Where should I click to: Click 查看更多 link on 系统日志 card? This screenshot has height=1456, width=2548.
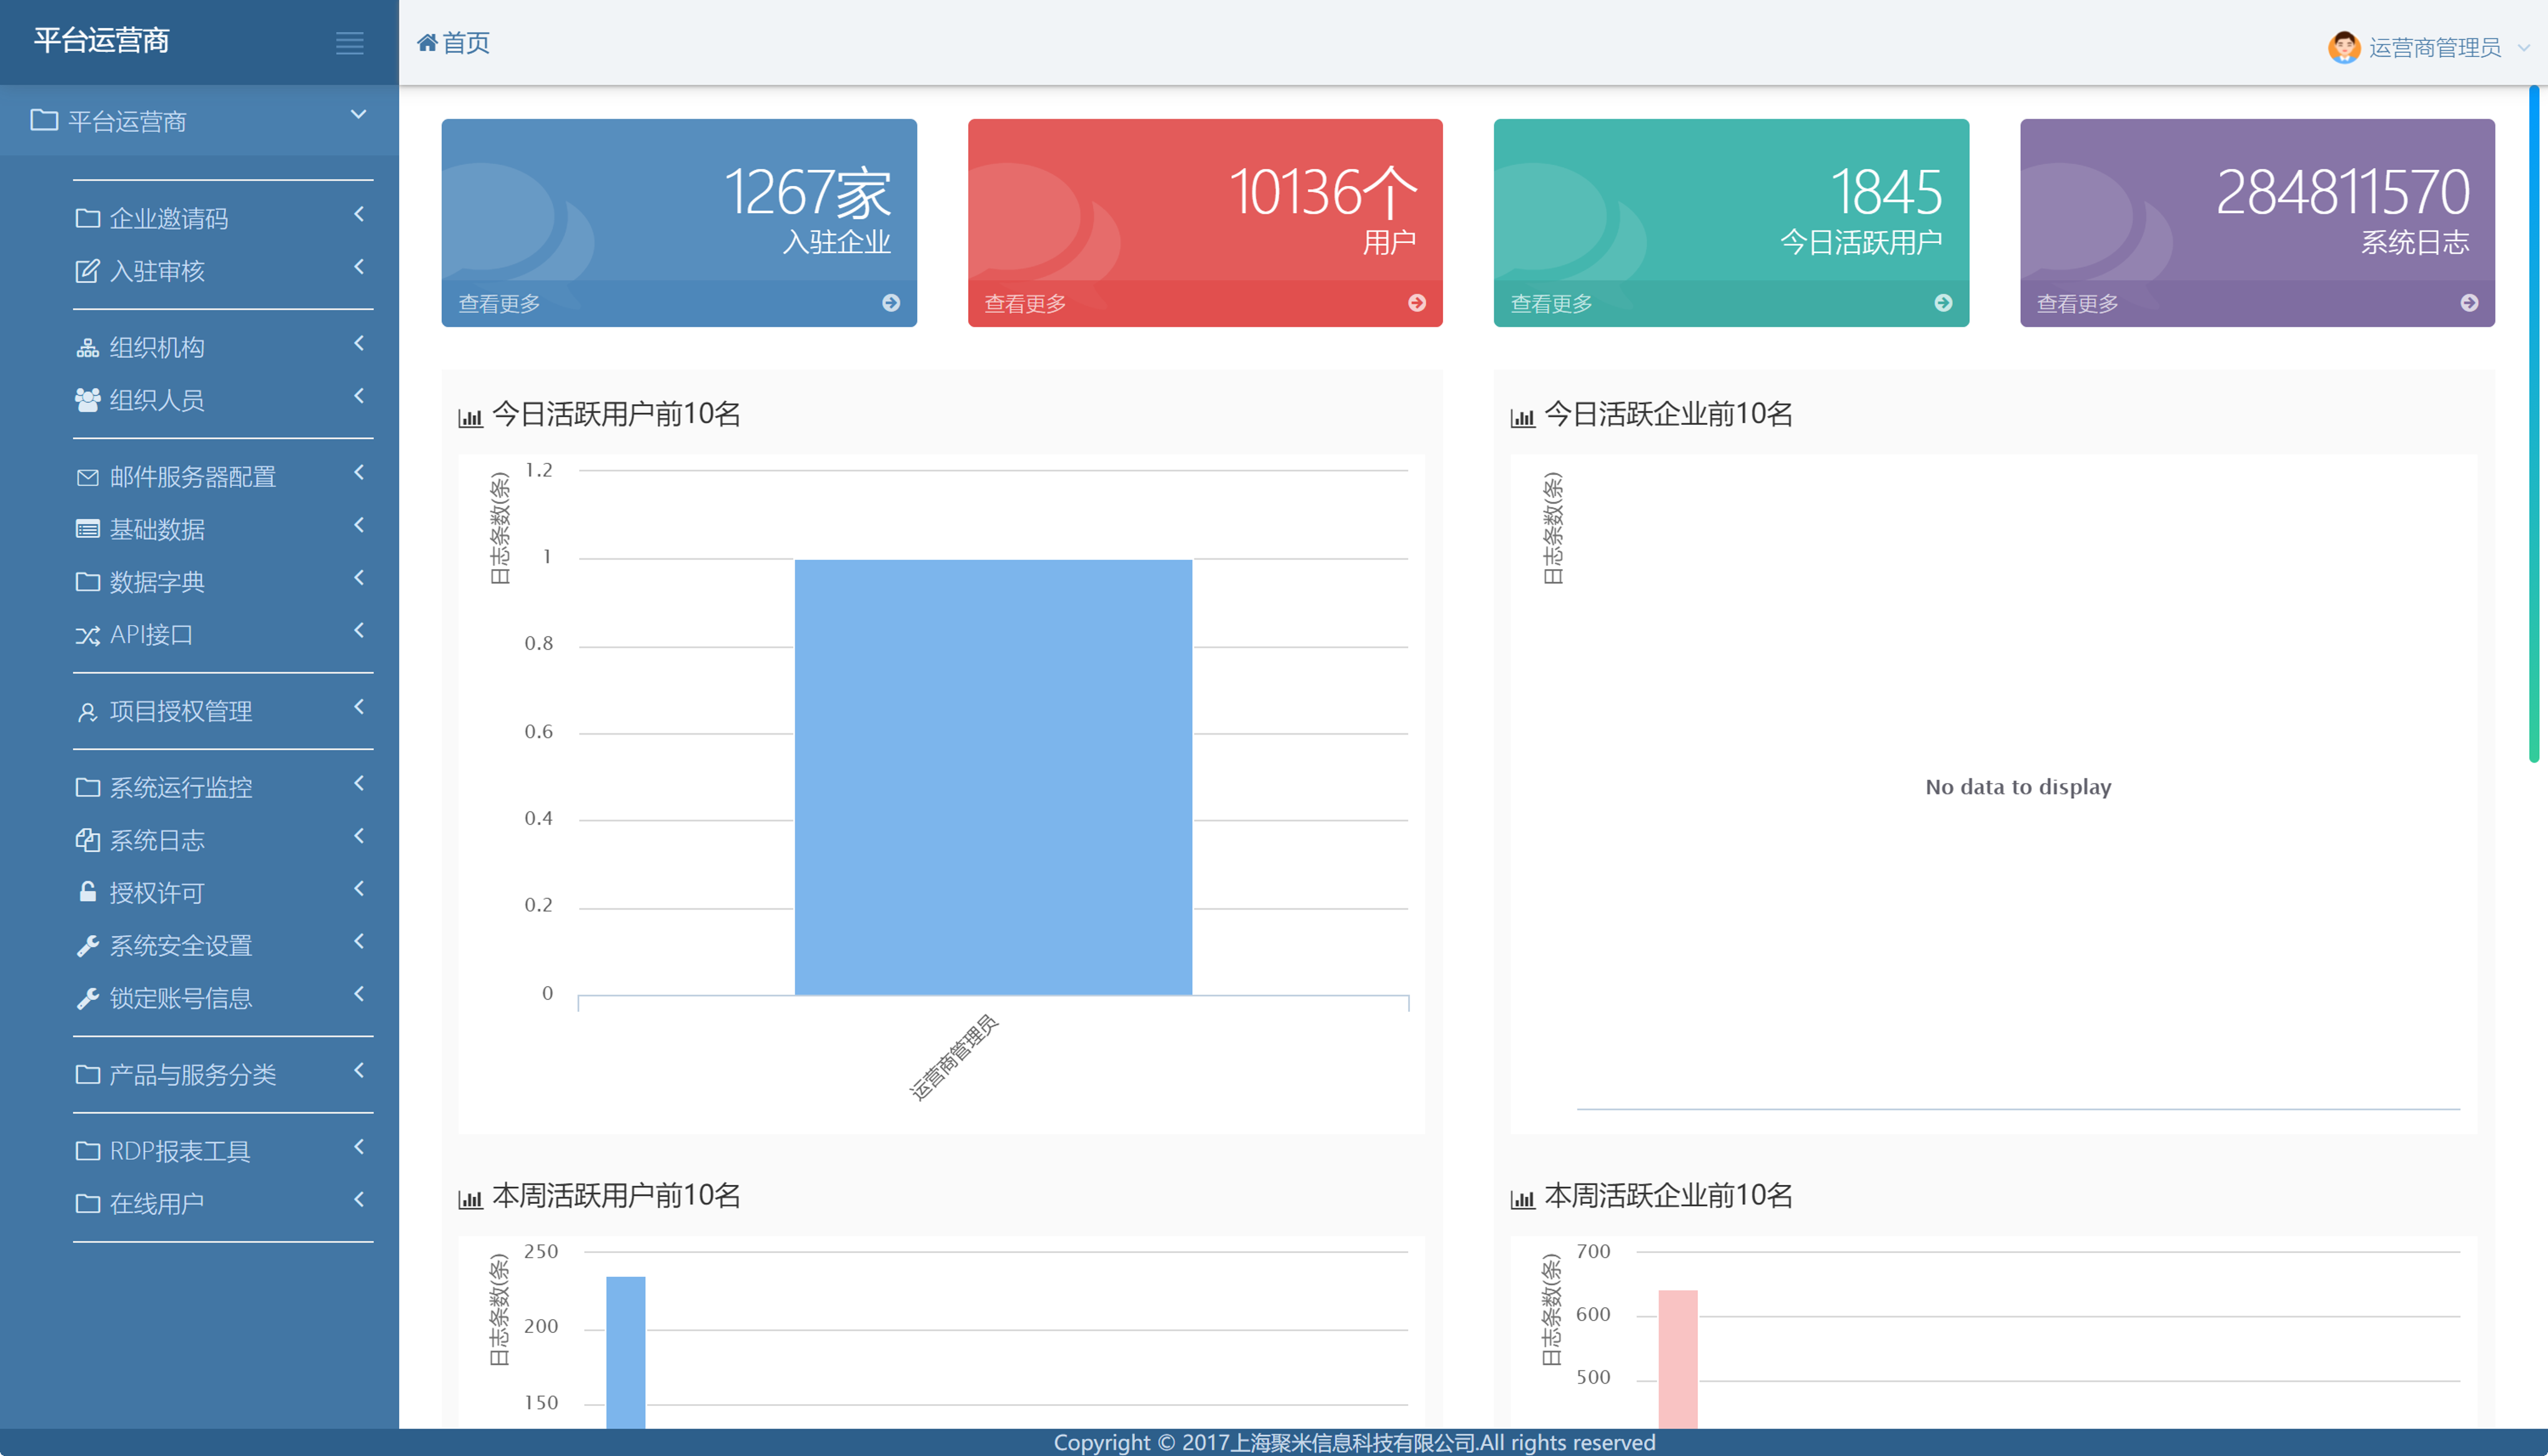[x=2077, y=303]
